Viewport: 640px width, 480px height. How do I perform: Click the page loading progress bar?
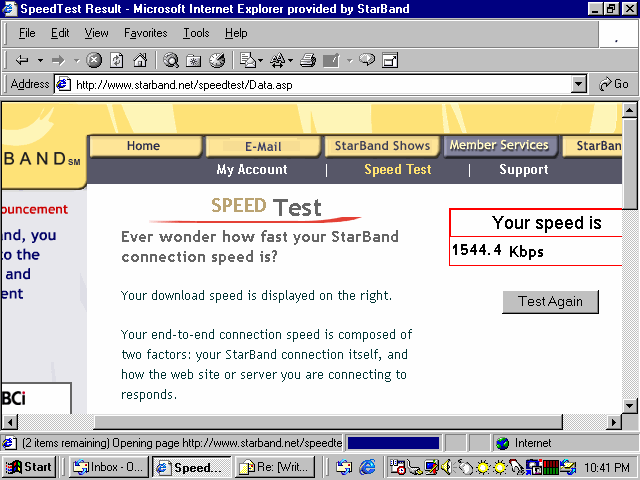(393, 443)
